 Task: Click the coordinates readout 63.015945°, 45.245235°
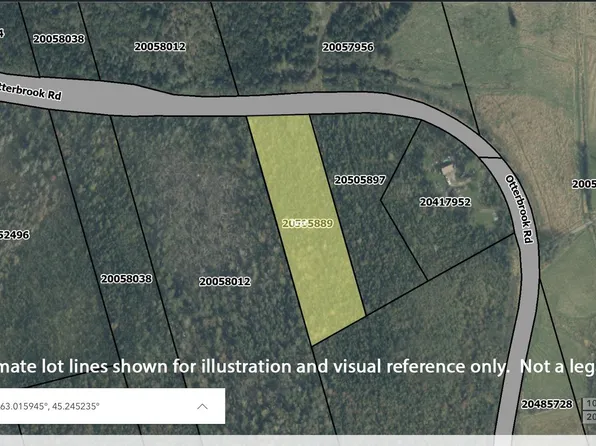50,406
